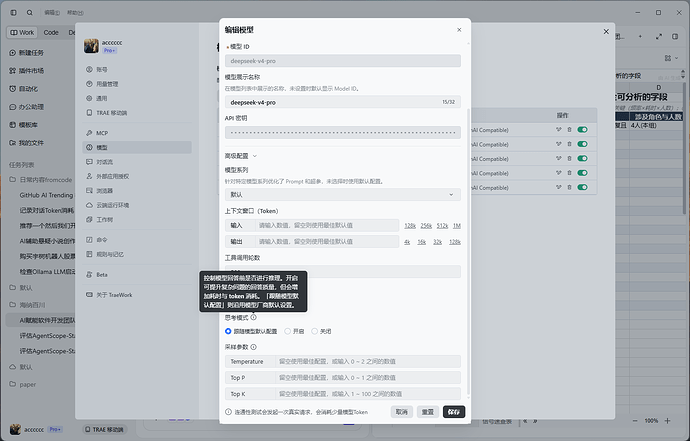Switch to the Code tab
Screen dimensions: 690x441
tap(51, 33)
